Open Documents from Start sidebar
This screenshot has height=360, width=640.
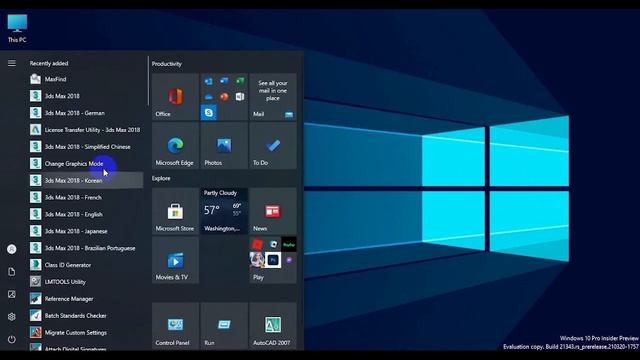pyautogui.click(x=12, y=272)
